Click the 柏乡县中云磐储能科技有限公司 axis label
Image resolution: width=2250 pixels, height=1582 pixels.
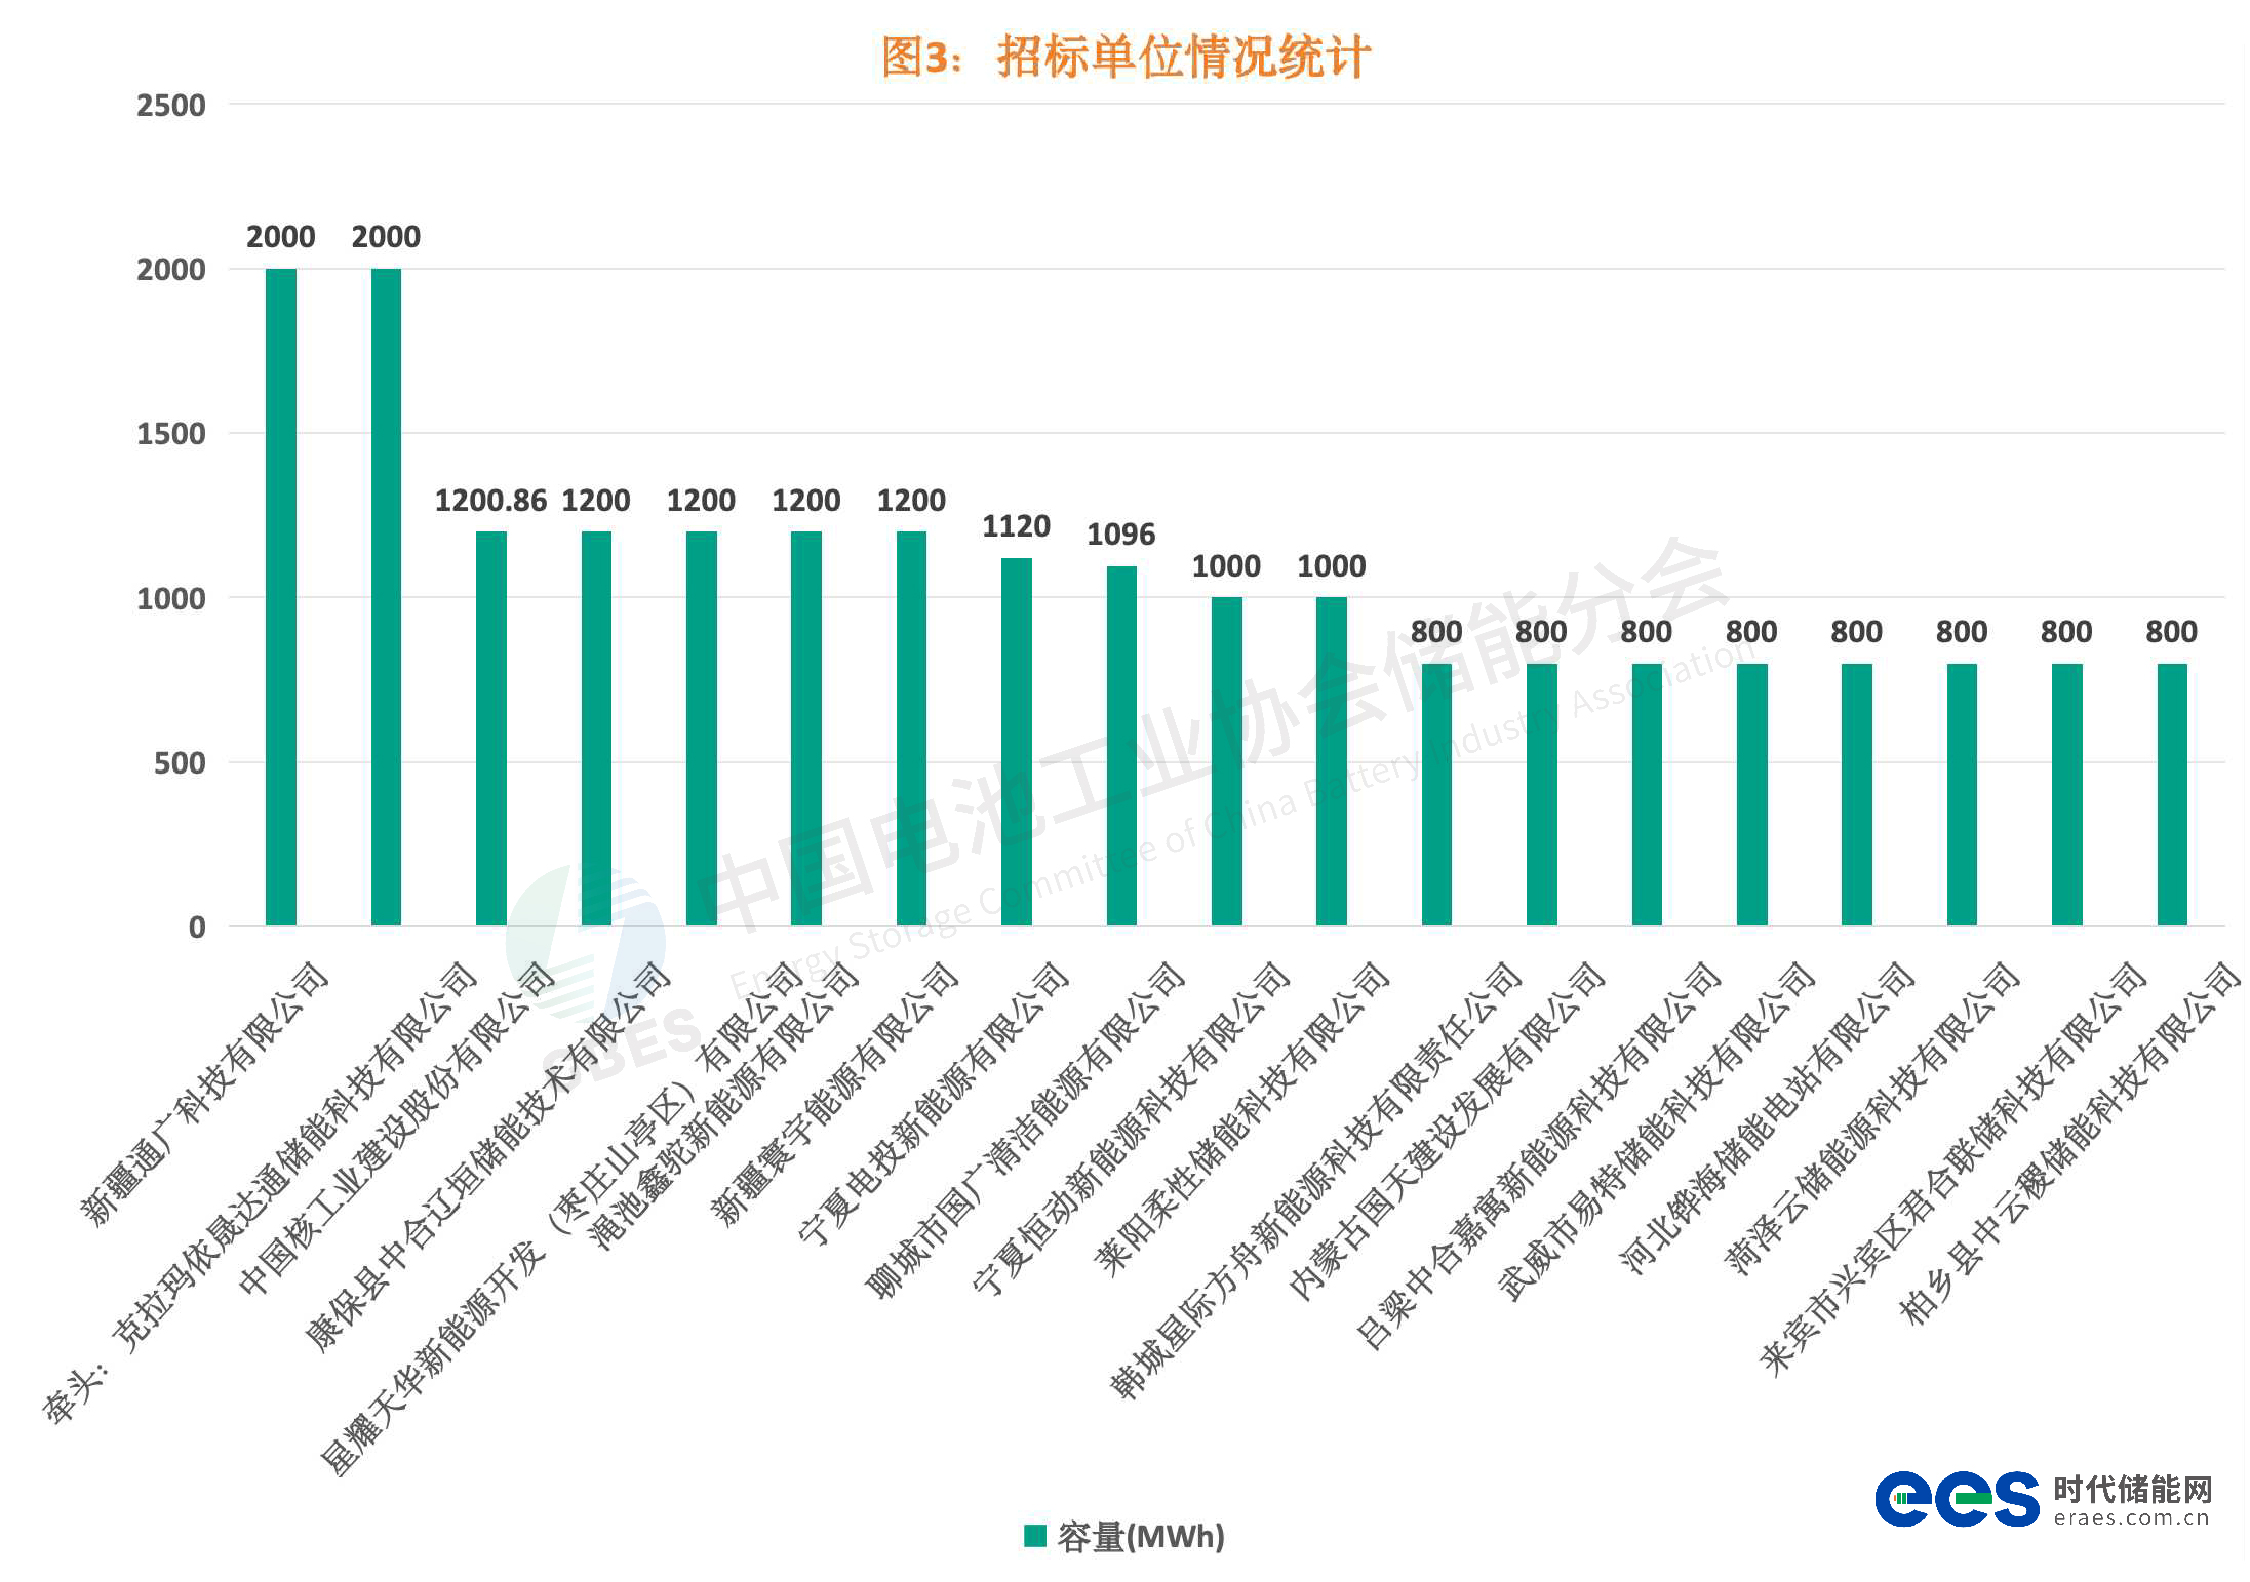pyautogui.click(x=2070, y=1142)
